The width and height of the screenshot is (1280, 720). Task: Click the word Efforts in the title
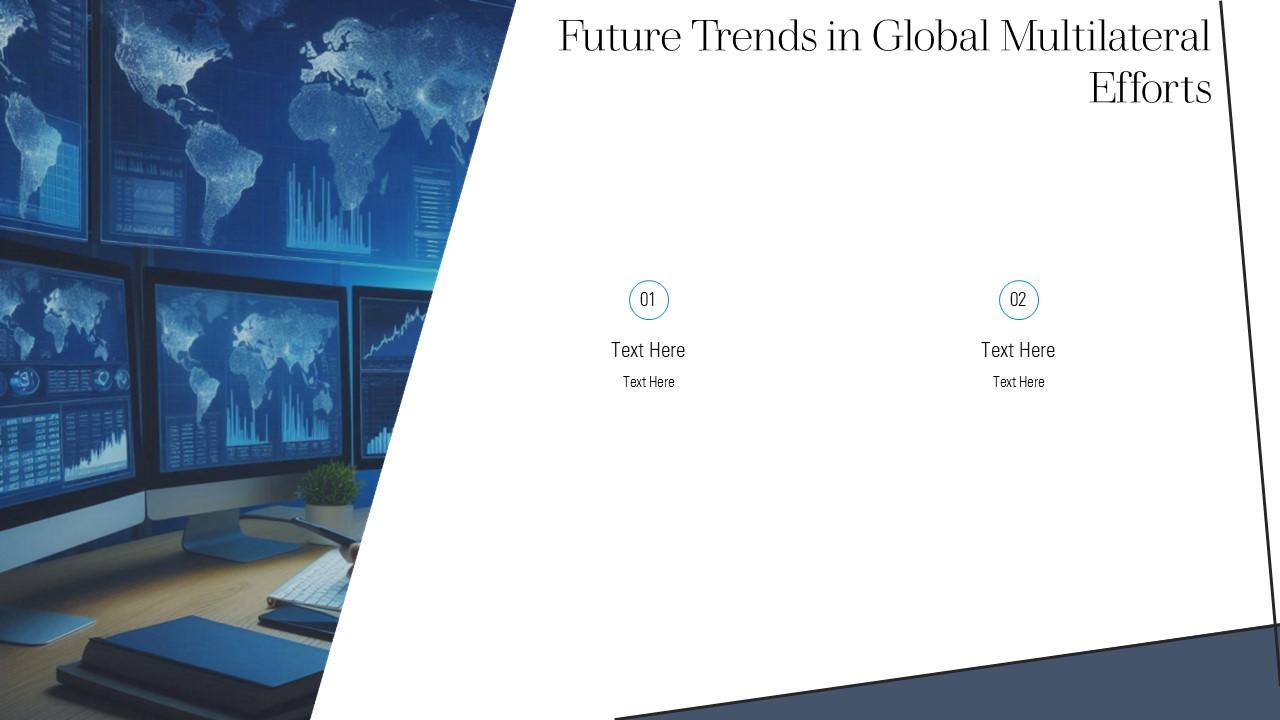tap(1149, 89)
